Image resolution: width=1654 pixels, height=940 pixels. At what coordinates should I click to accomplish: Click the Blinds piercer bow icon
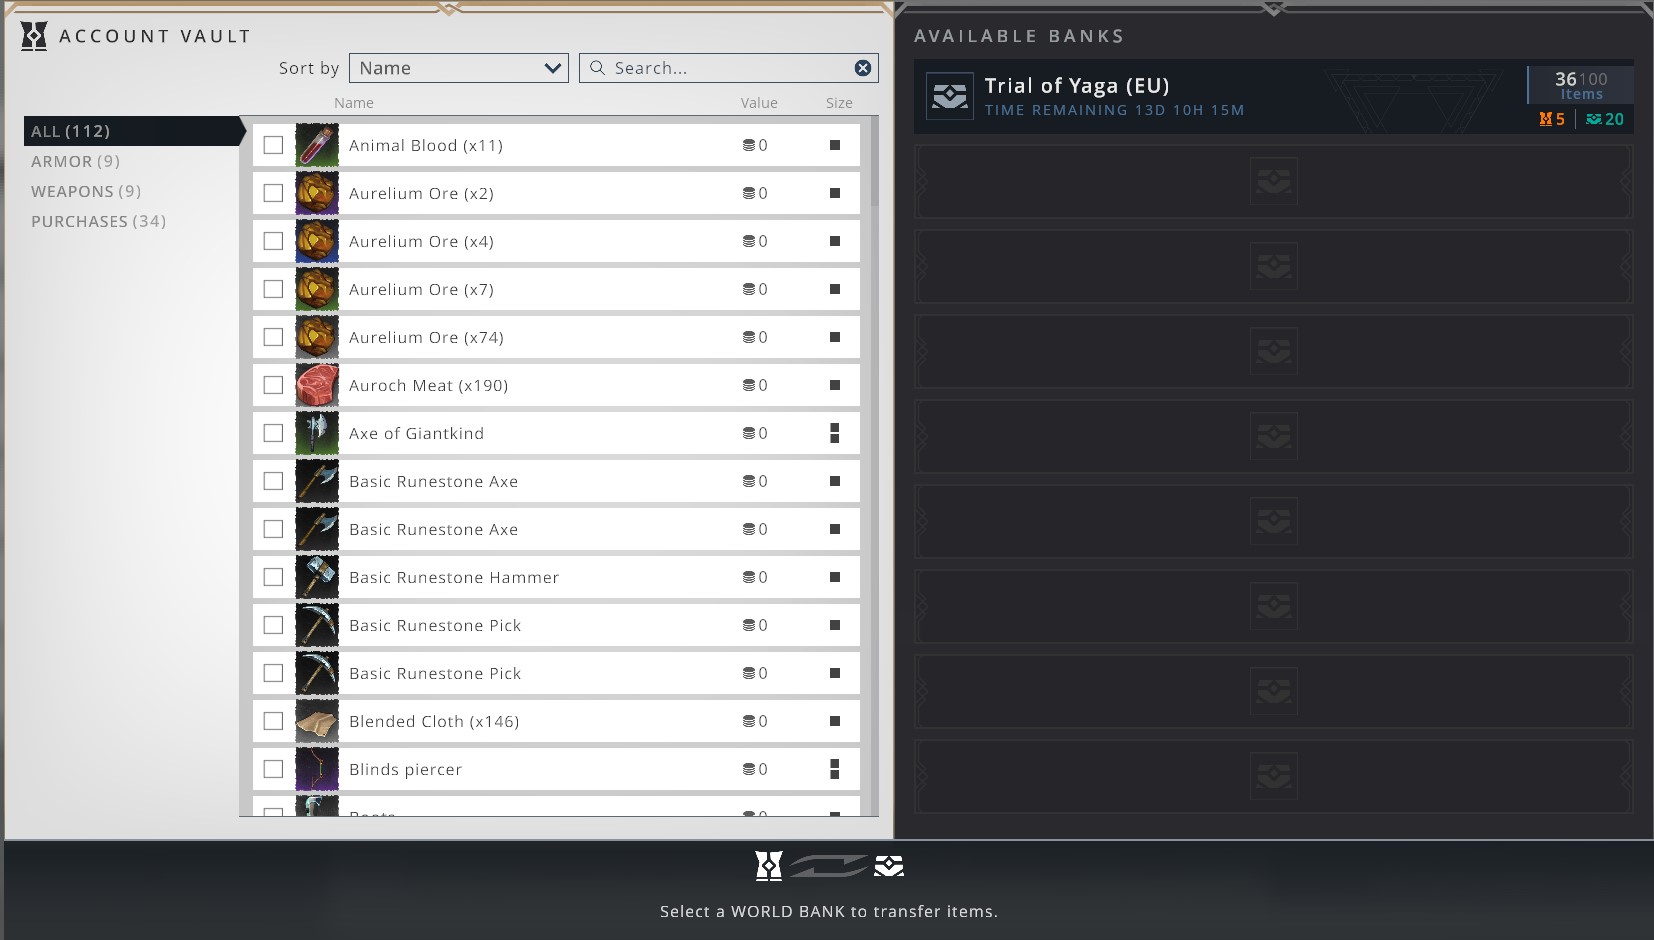tap(317, 769)
